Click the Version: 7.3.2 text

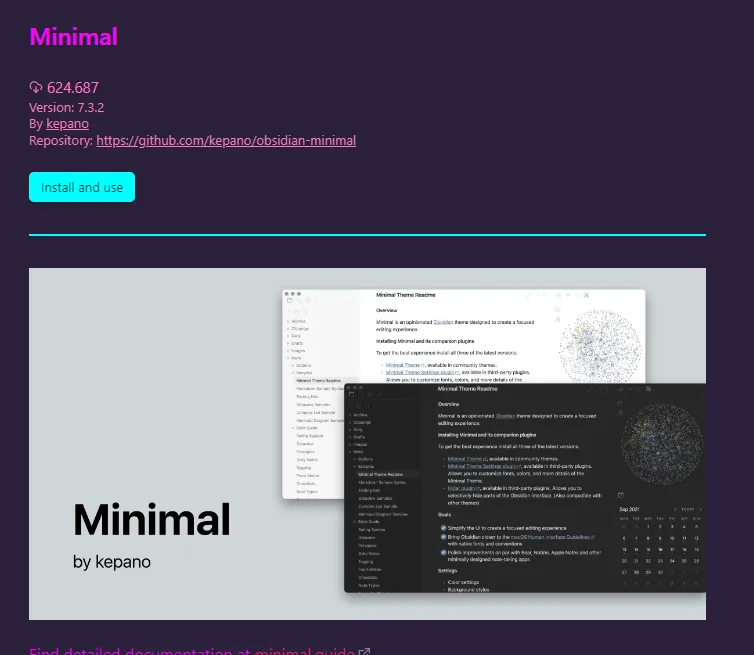(x=66, y=107)
